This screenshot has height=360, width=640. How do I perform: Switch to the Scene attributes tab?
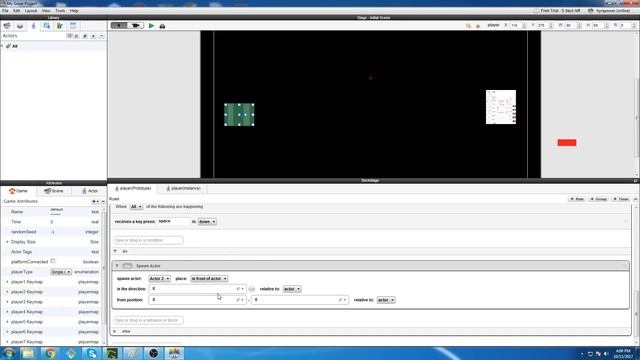[x=53, y=191]
